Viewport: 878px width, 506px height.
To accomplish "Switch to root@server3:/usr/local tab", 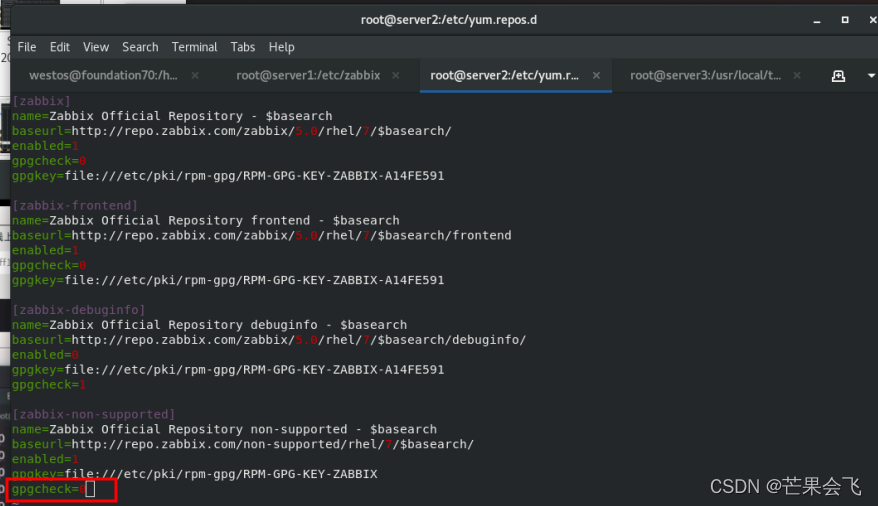I will (705, 76).
